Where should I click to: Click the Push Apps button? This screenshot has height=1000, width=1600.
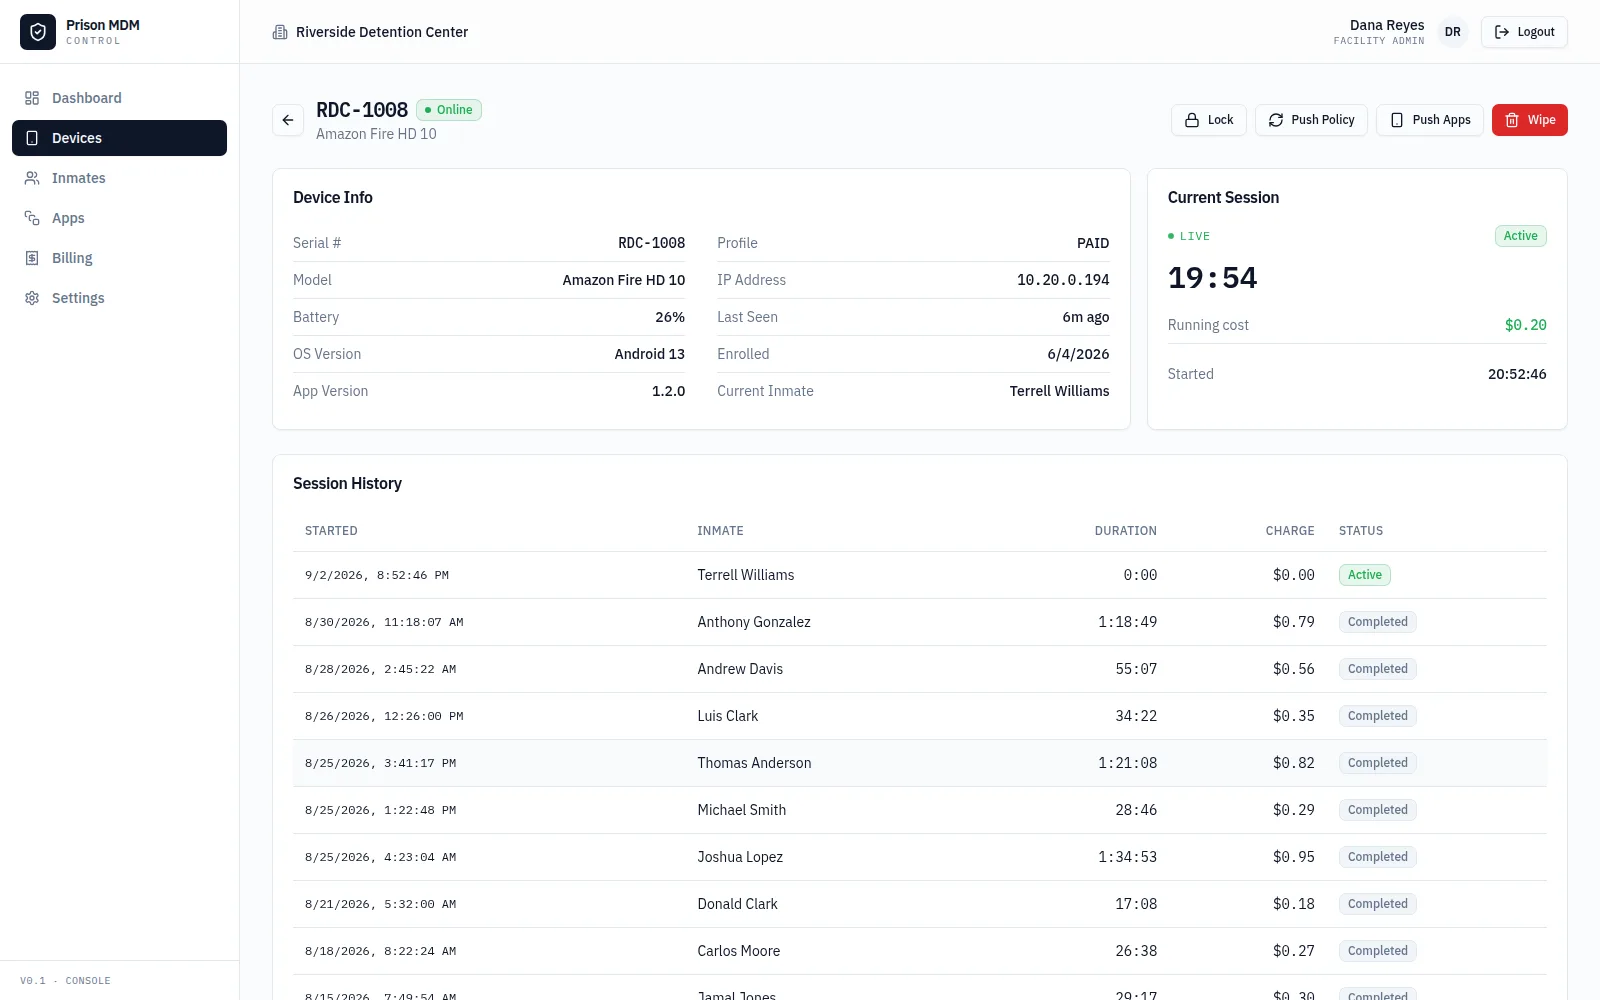(1430, 120)
